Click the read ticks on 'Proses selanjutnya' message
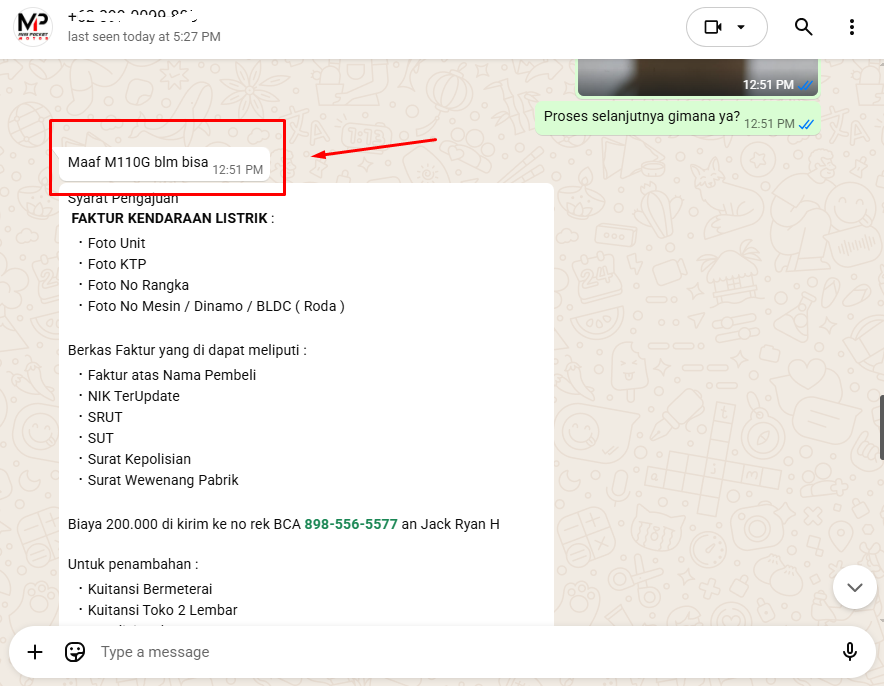 (x=806, y=124)
